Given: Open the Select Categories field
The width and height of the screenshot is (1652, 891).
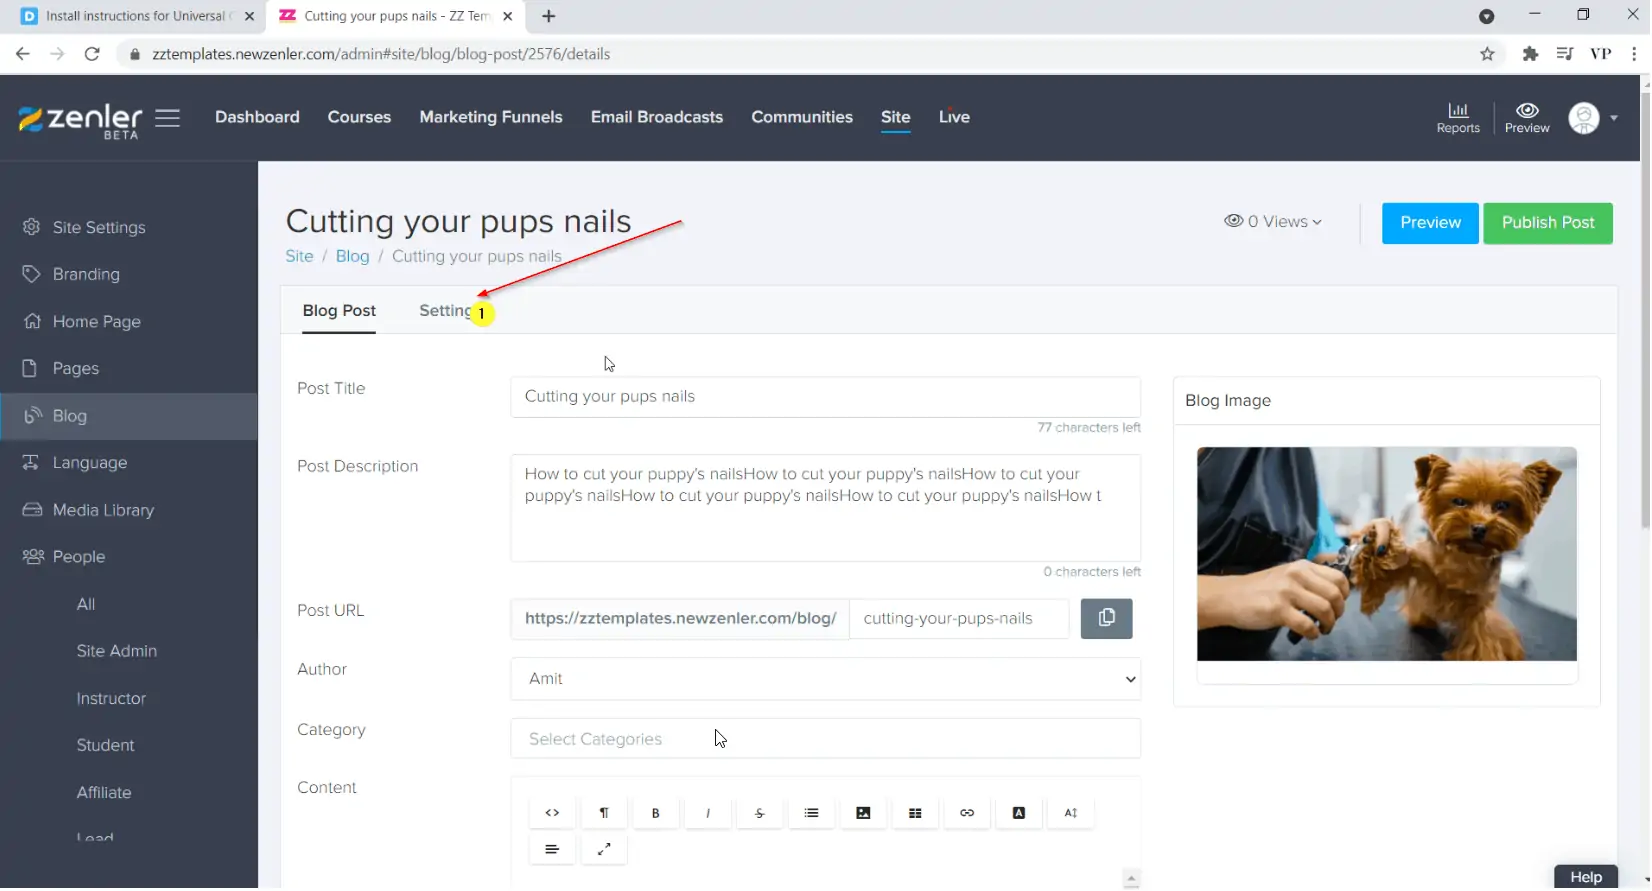Looking at the screenshot, I should point(826,739).
